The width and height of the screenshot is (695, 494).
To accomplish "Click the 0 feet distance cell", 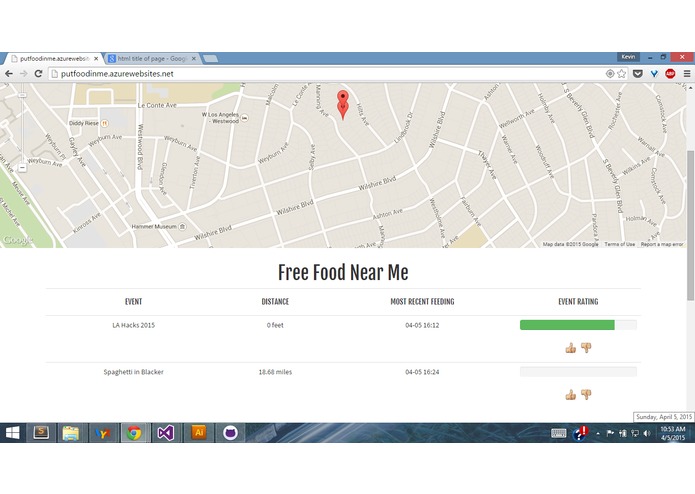I will tap(275, 325).
